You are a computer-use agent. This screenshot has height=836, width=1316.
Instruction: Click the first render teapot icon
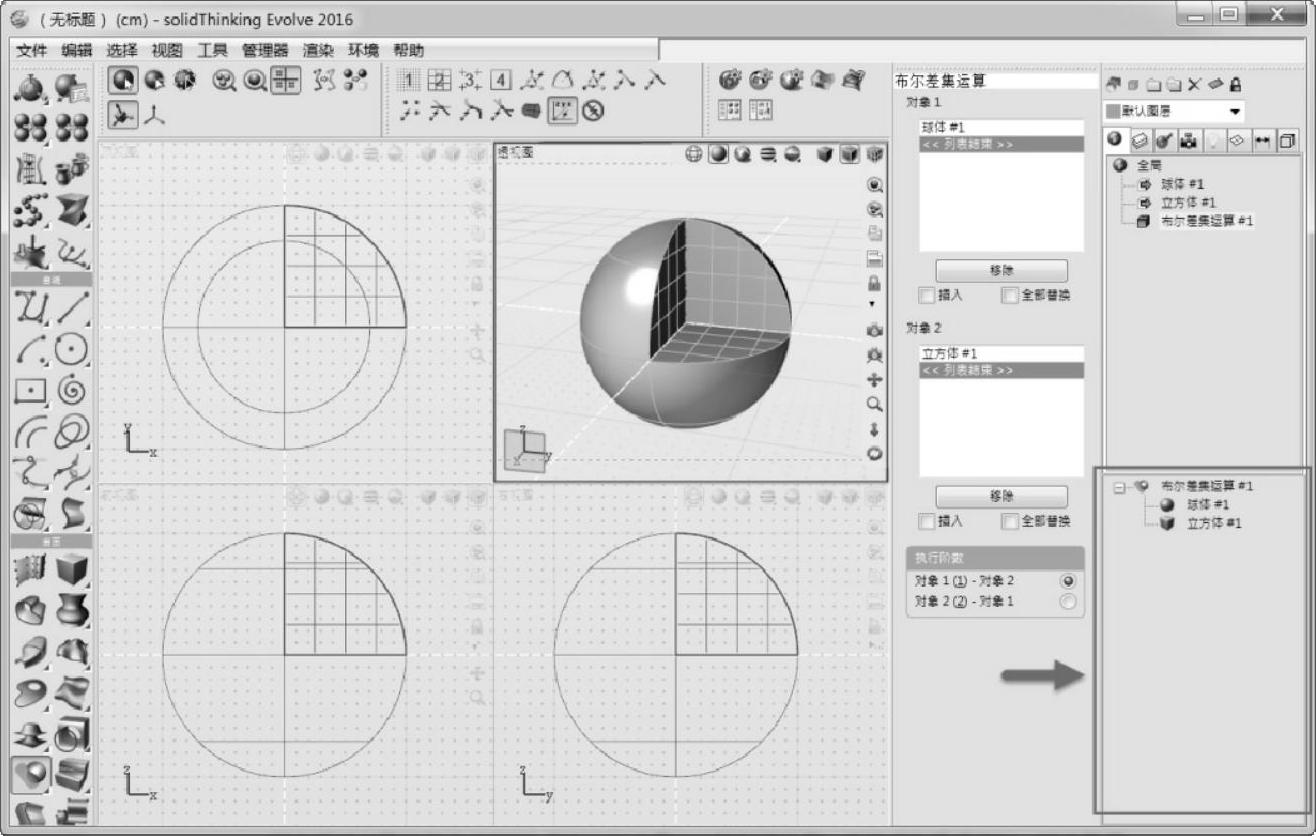click(730, 82)
